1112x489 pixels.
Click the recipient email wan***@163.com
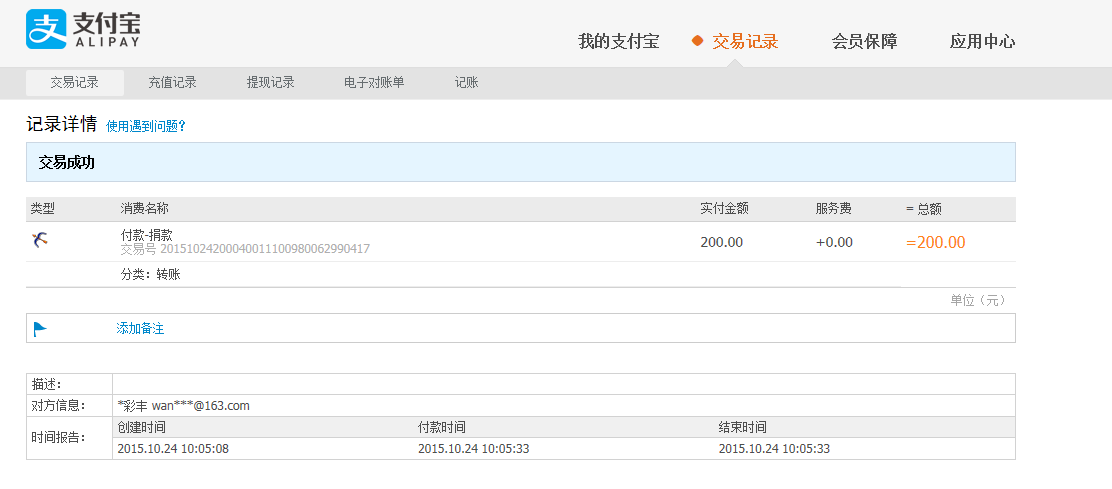pos(200,406)
